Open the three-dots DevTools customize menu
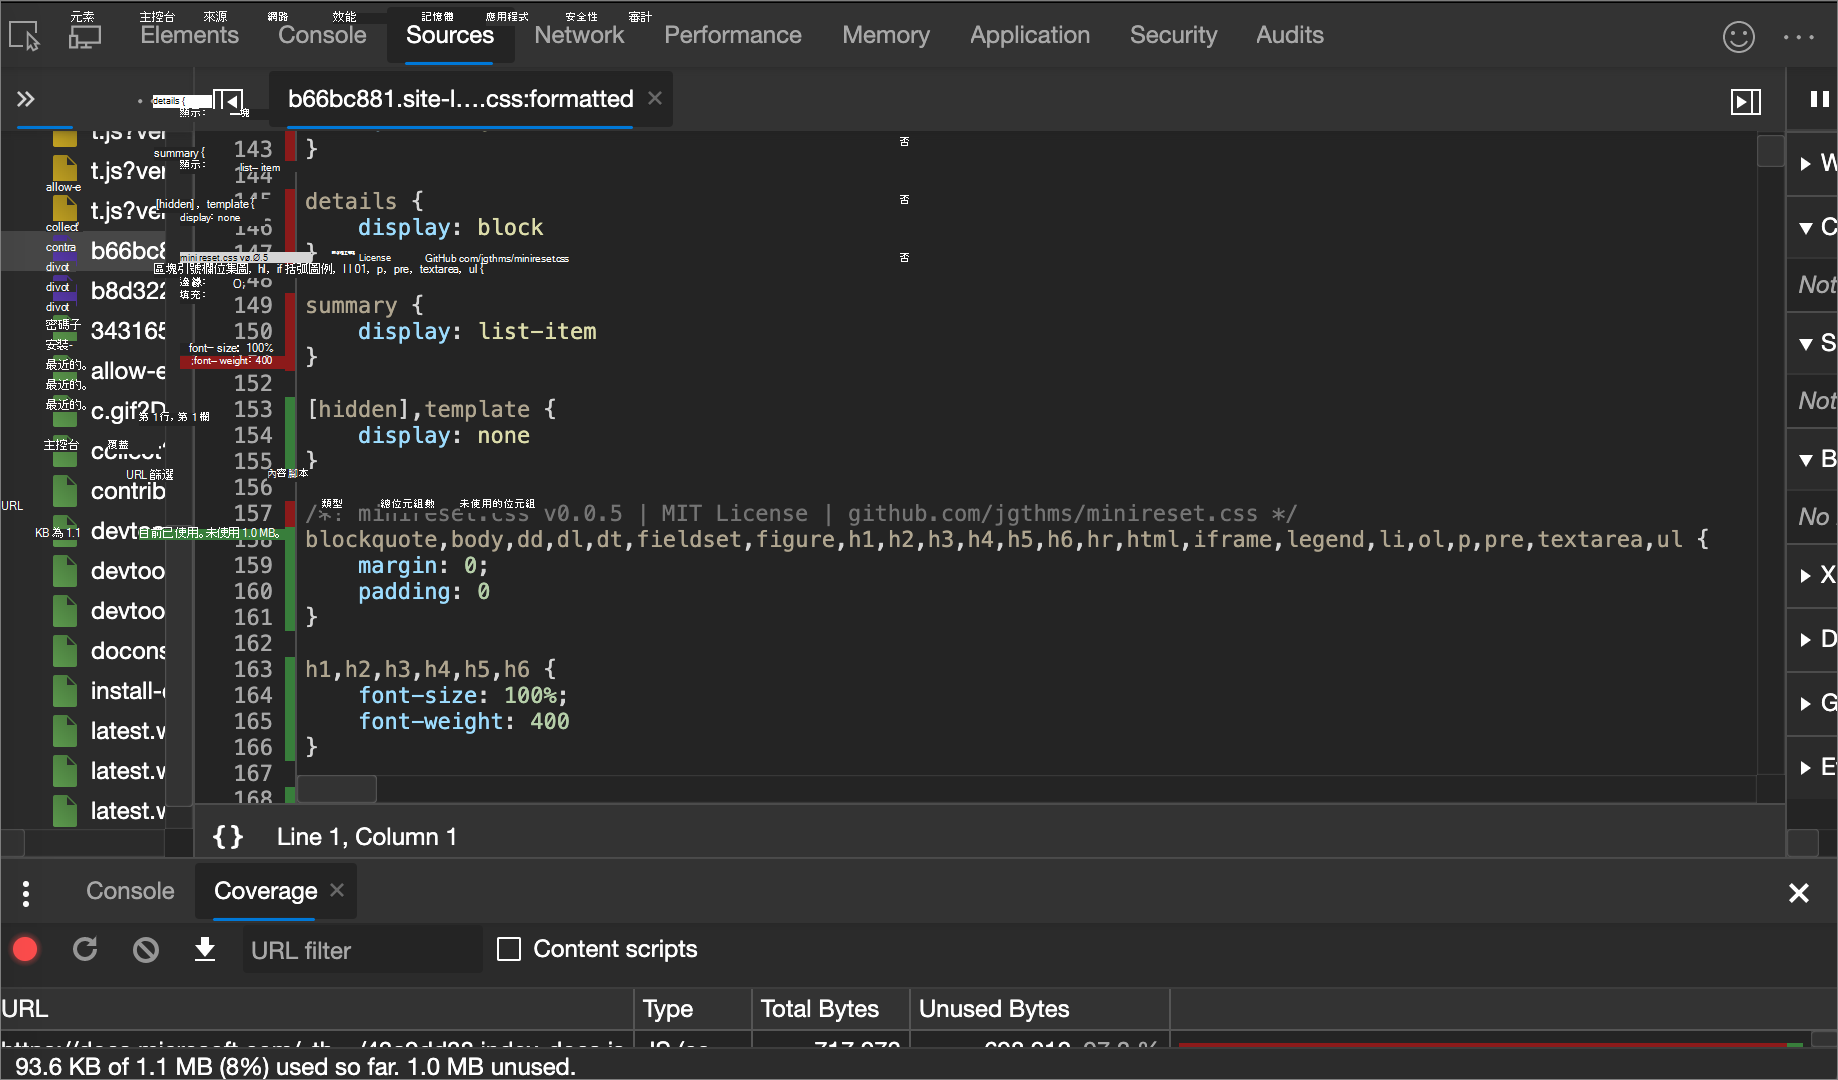Image resolution: width=1838 pixels, height=1080 pixels. pos(1798,37)
